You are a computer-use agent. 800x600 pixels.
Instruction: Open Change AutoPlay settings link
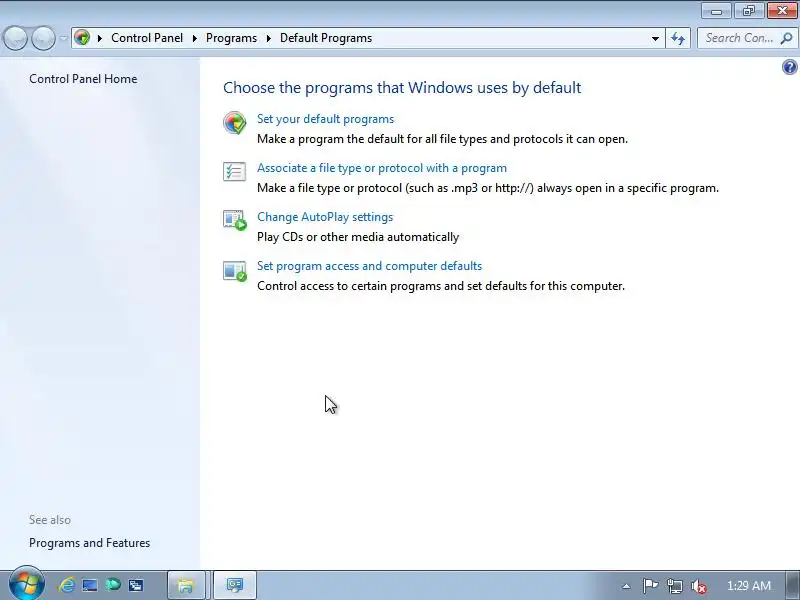click(x=325, y=217)
